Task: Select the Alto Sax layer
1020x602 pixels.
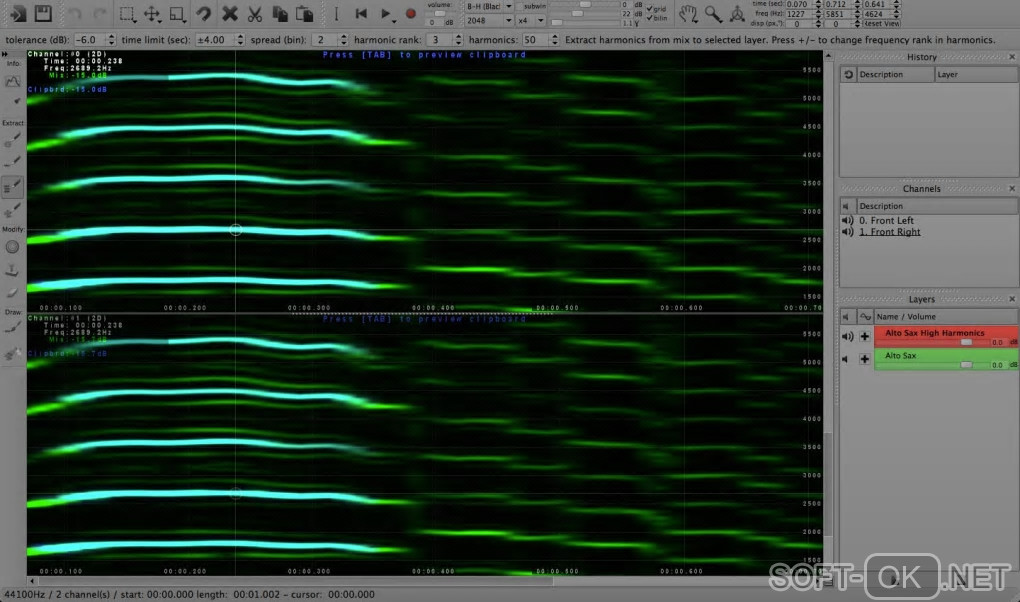Action: [900, 355]
